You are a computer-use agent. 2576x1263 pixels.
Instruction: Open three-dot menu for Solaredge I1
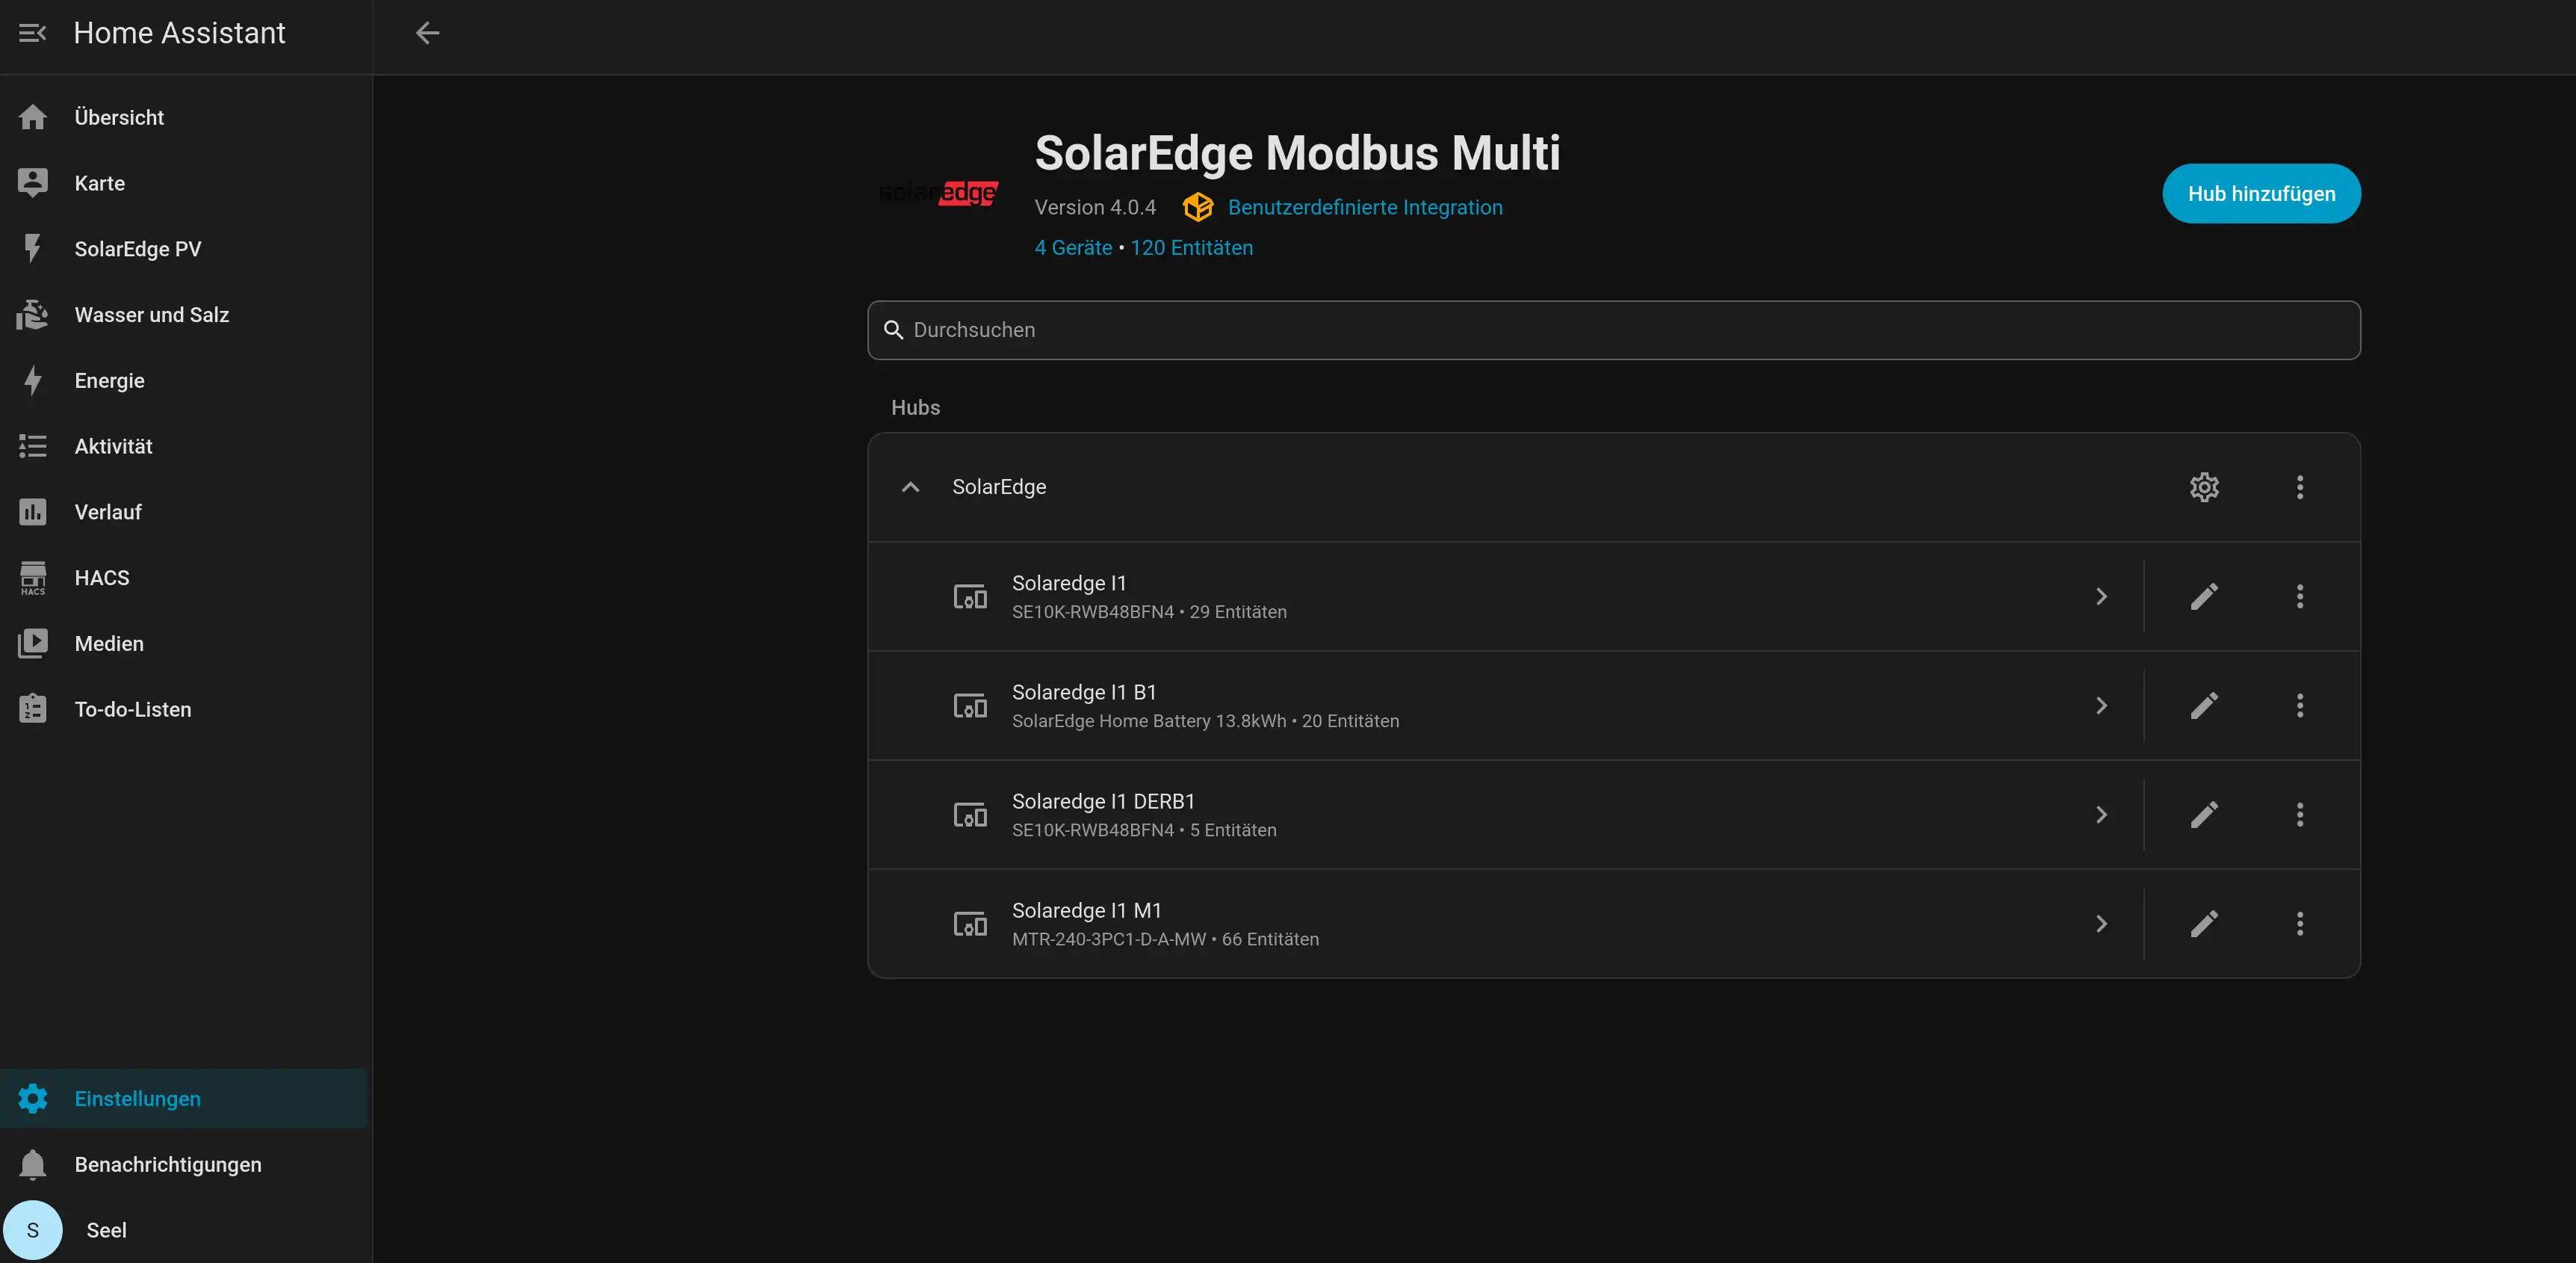(x=2299, y=597)
